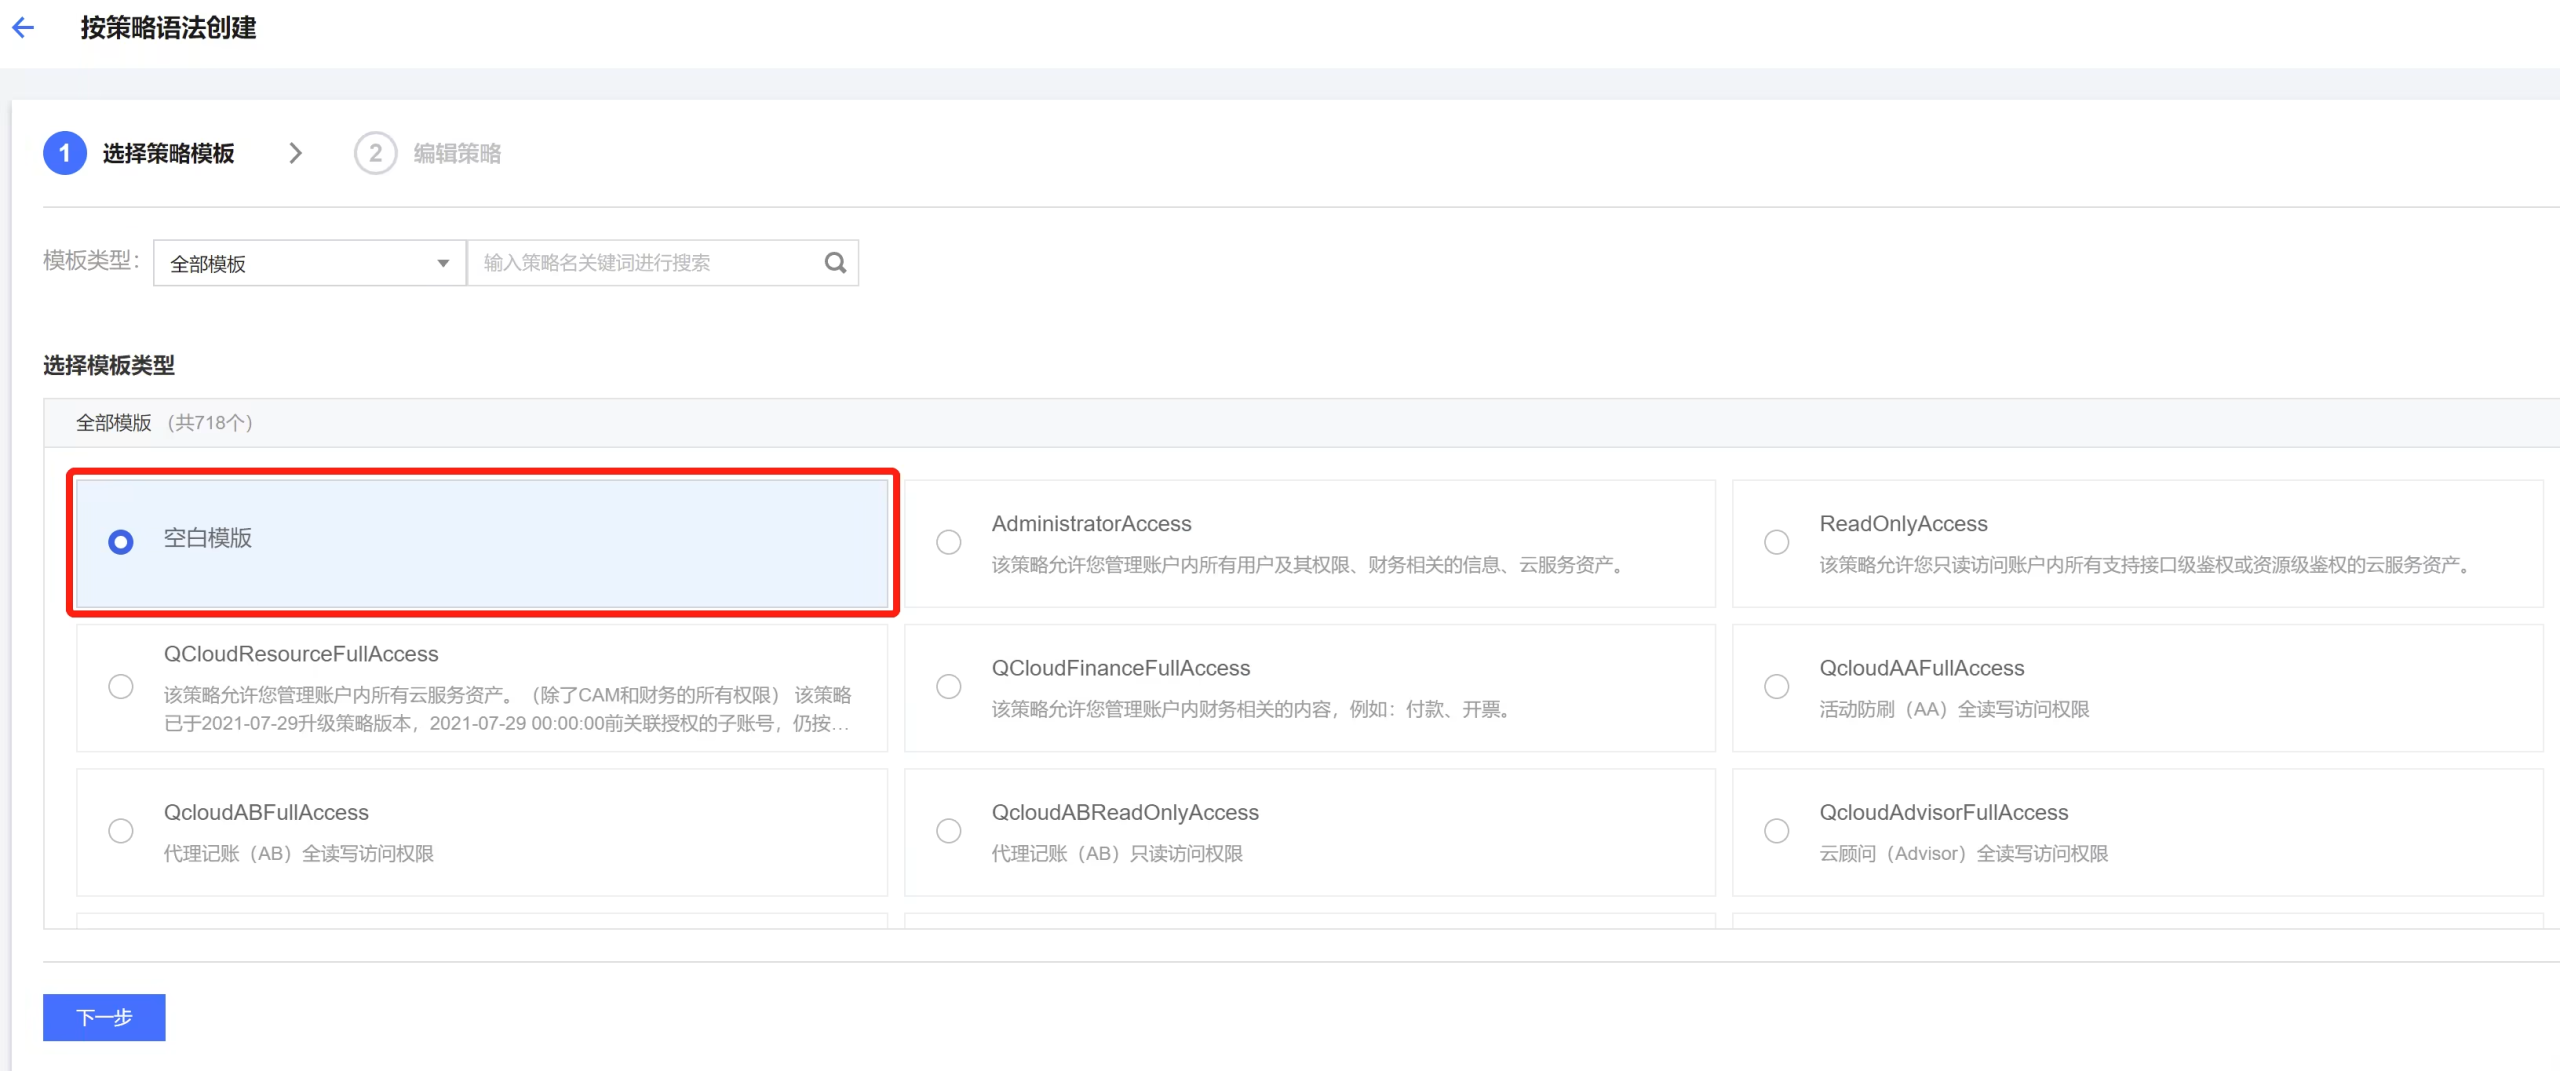2560x1071 pixels.
Task: Click the back arrow icon
Action: 23,28
